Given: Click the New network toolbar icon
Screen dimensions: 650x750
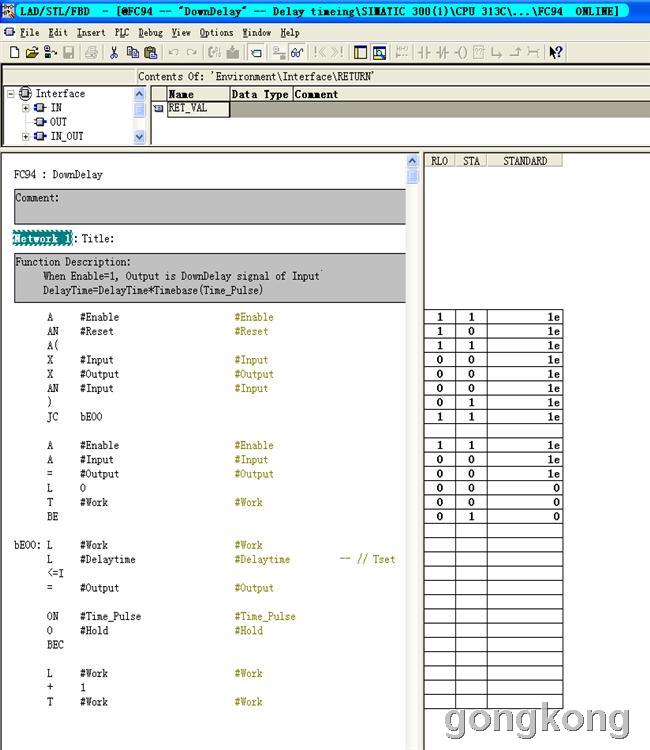Looking at the screenshot, I should click(x=402, y=52).
